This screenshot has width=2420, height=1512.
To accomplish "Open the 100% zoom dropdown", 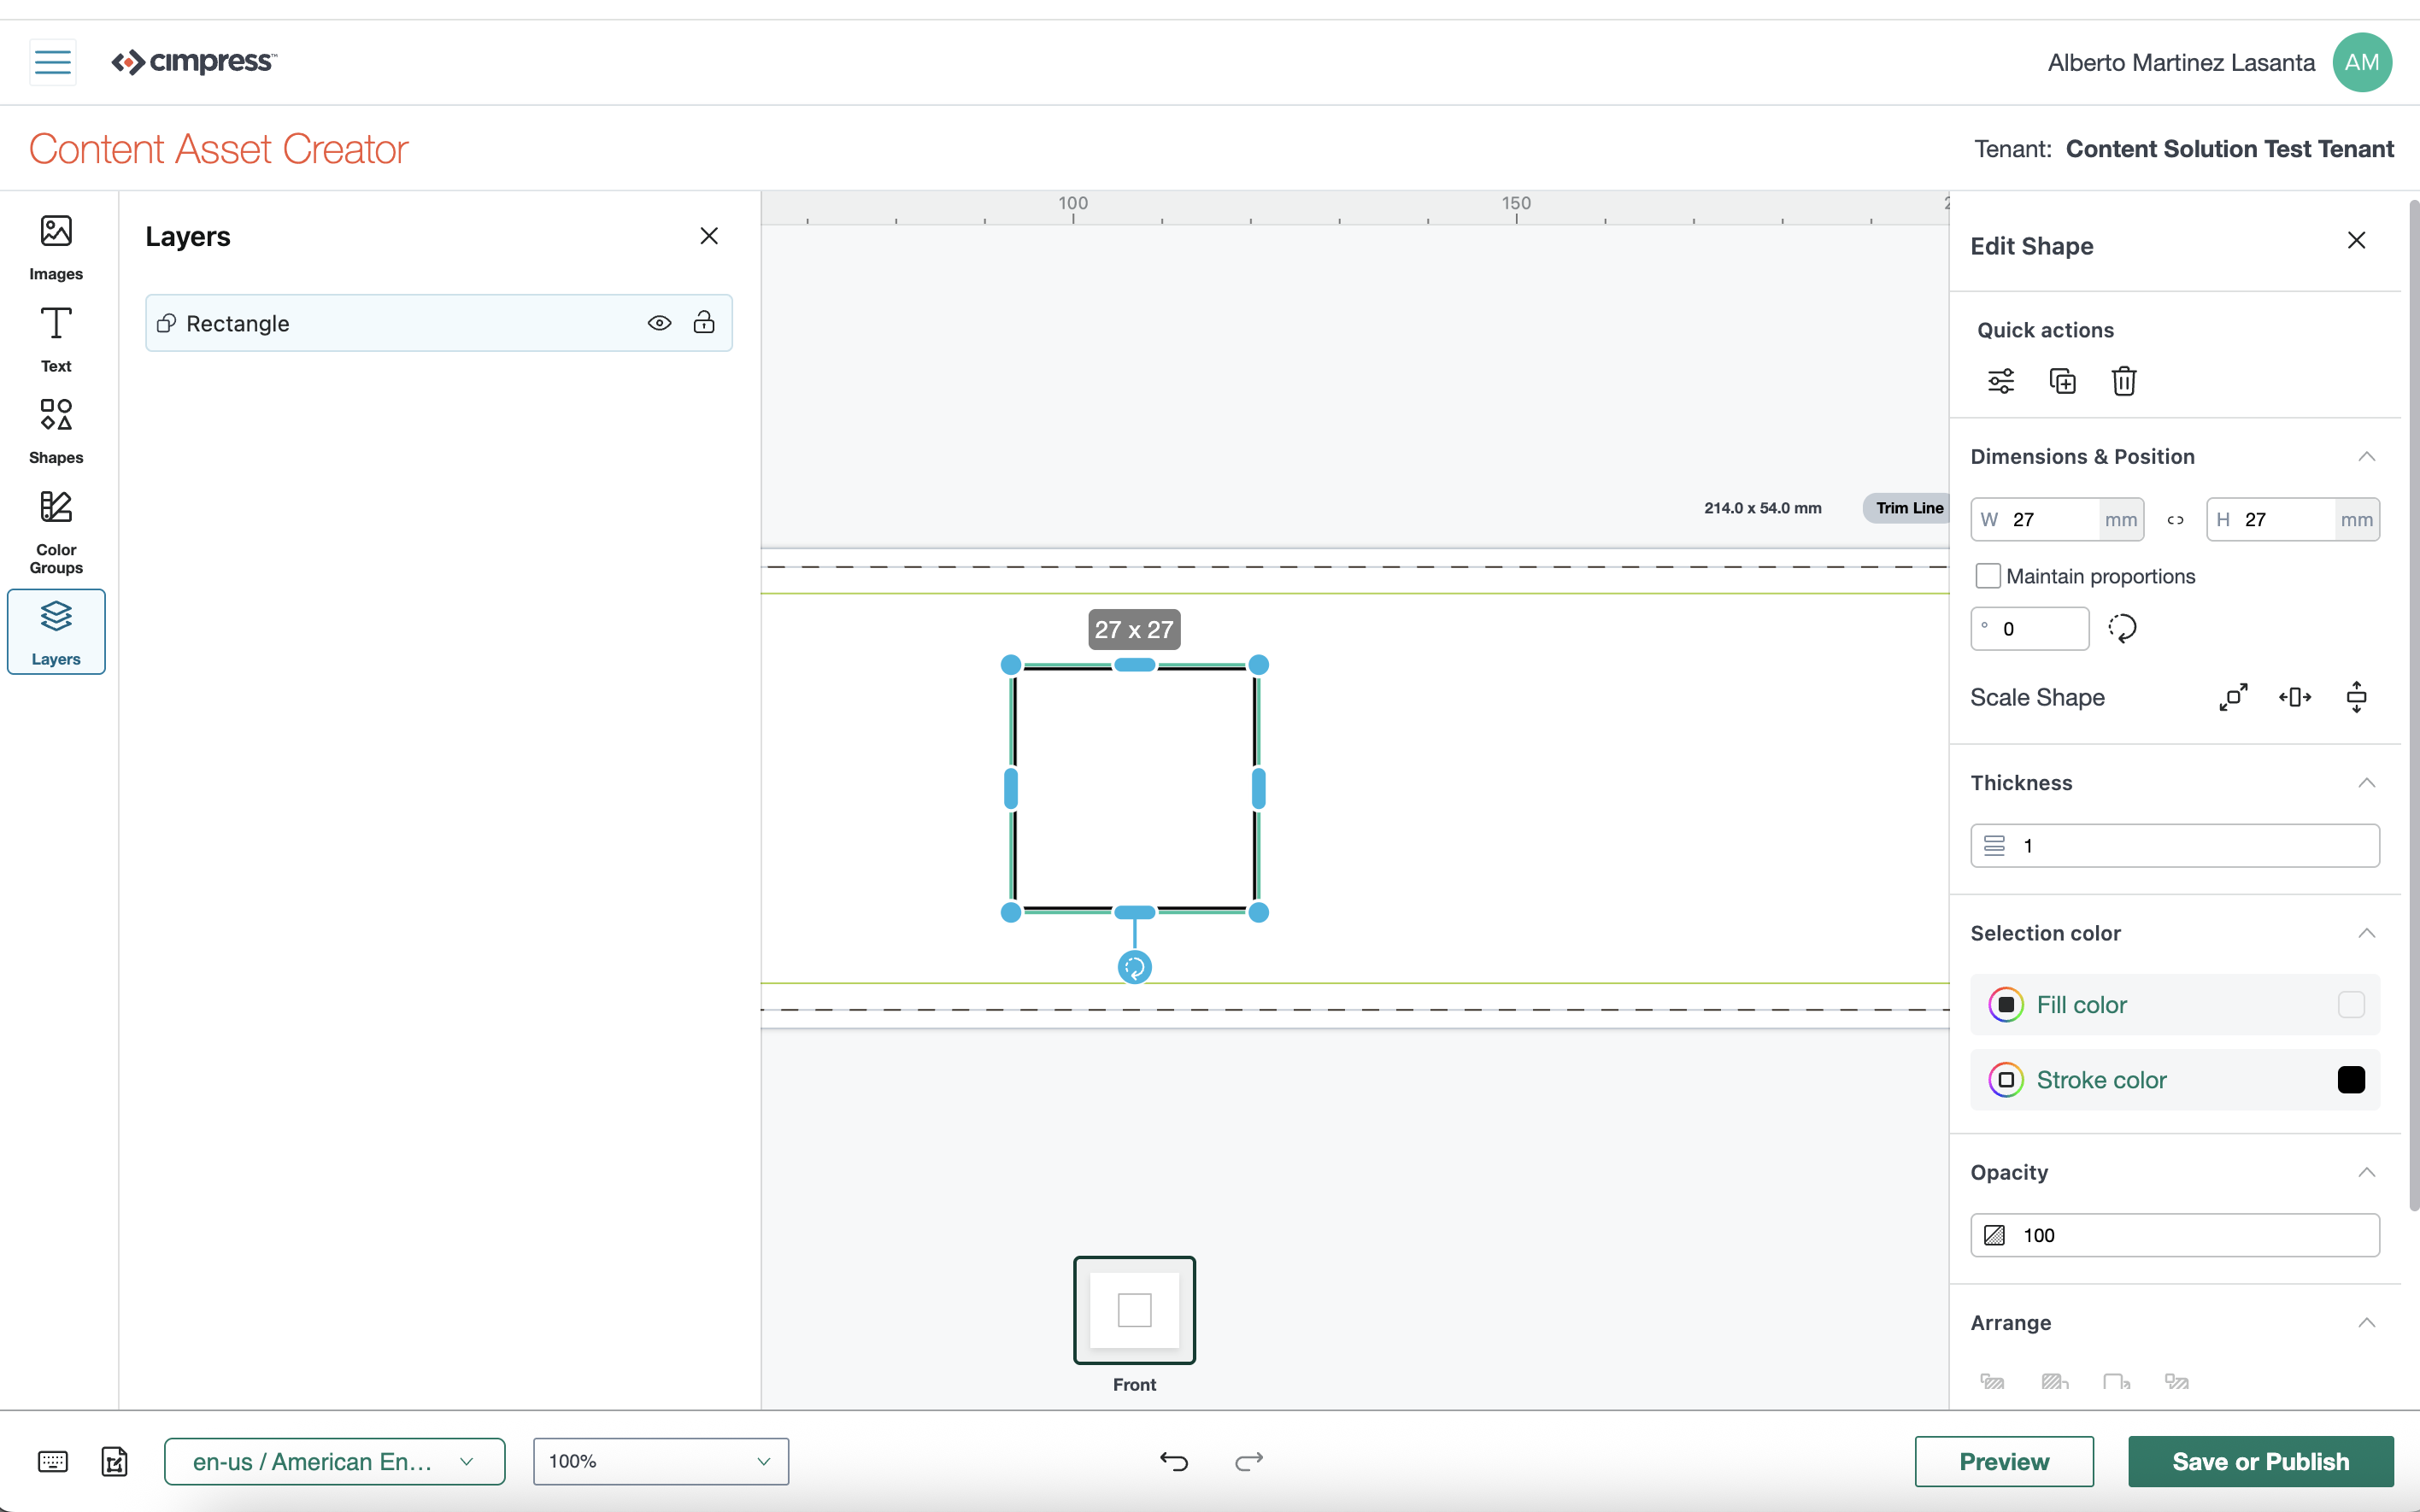I will [x=660, y=1461].
